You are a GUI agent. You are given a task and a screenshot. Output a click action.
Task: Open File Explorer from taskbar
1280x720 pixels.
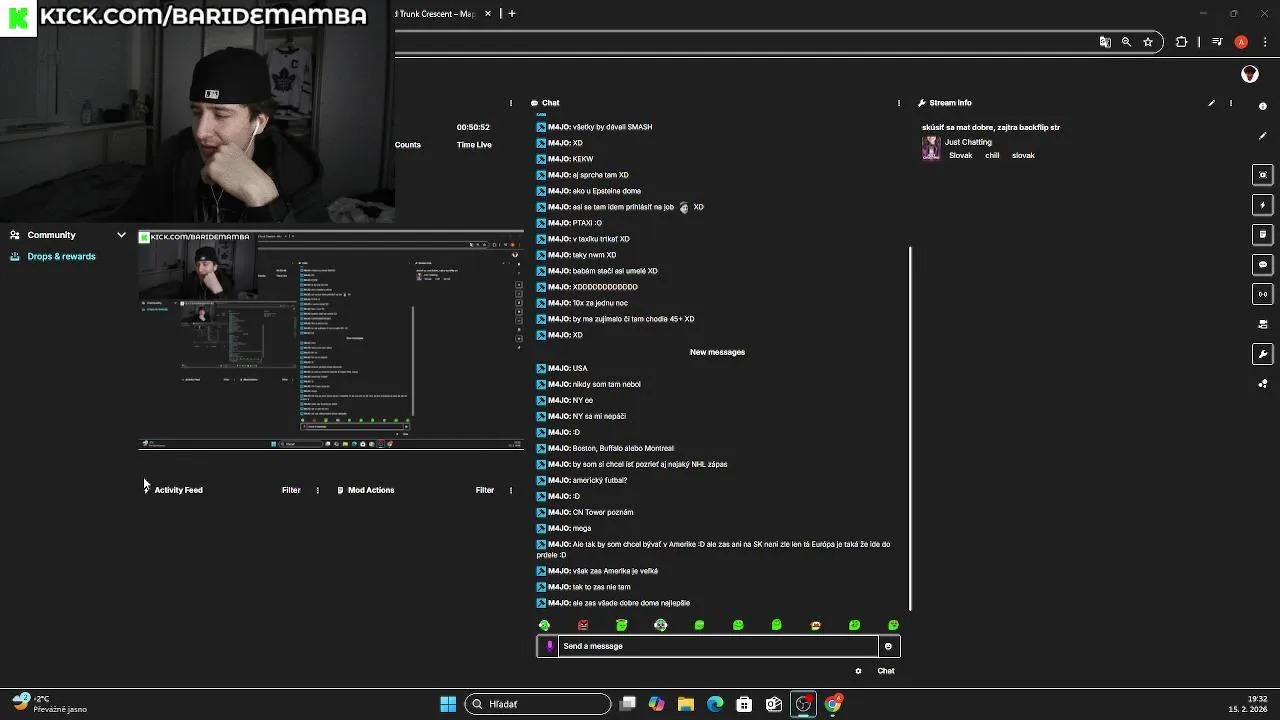(686, 704)
